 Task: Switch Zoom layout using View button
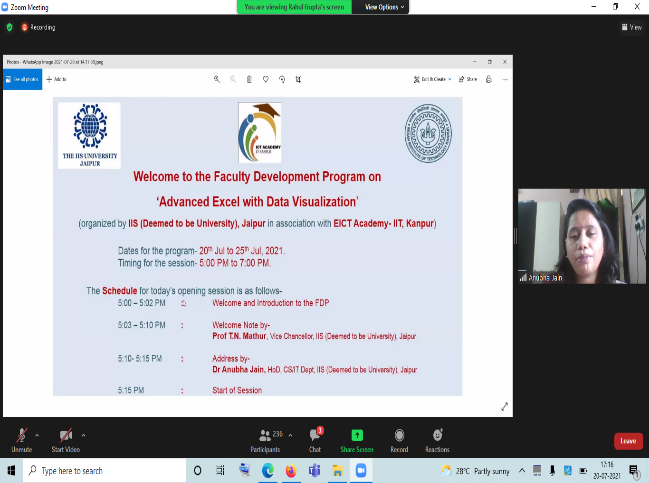[631, 27]
